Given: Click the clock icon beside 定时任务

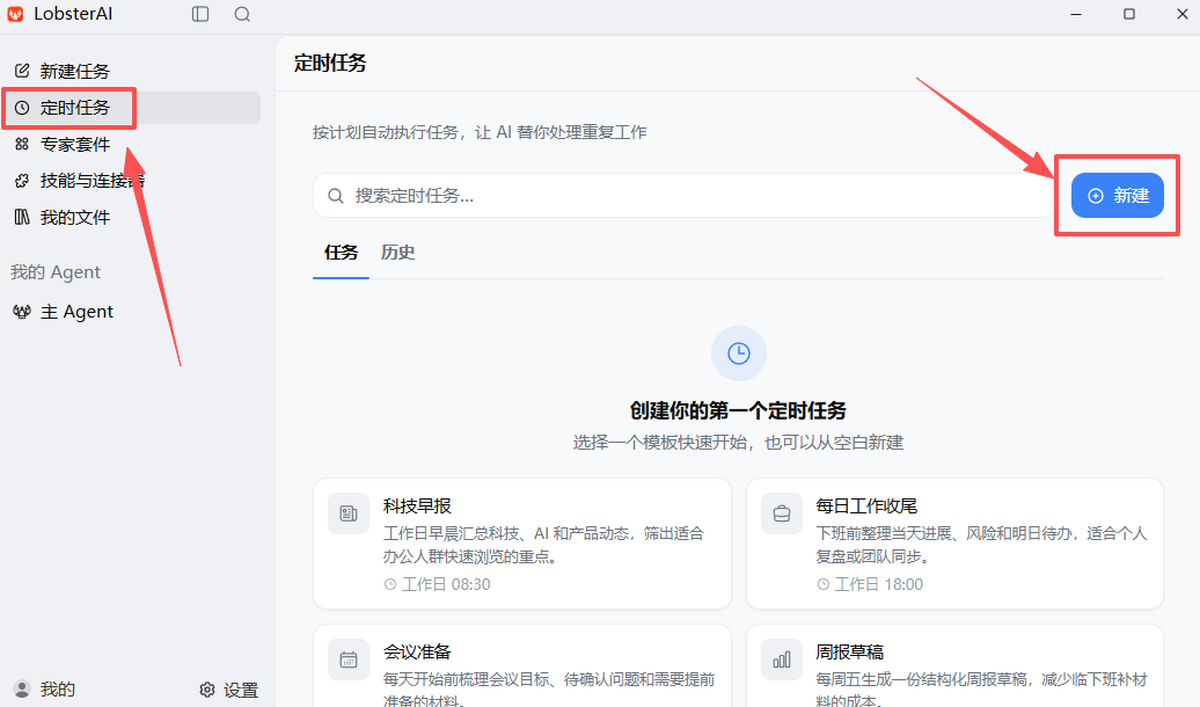Looking at the screenshot, I should tap(22, 108).
